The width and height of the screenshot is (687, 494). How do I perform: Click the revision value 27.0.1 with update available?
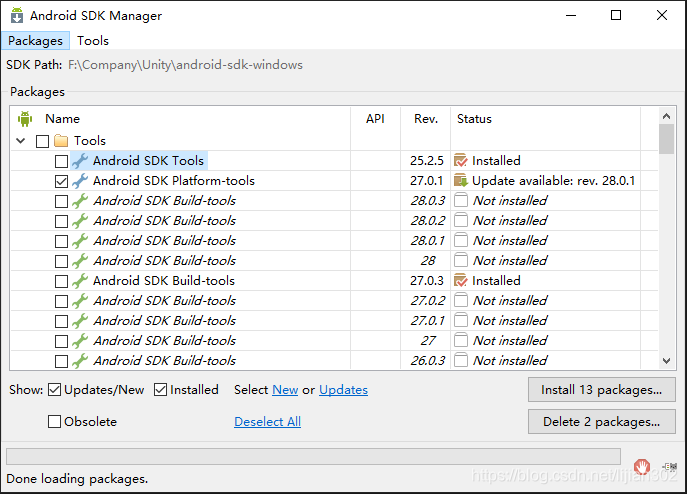[426, 181]
